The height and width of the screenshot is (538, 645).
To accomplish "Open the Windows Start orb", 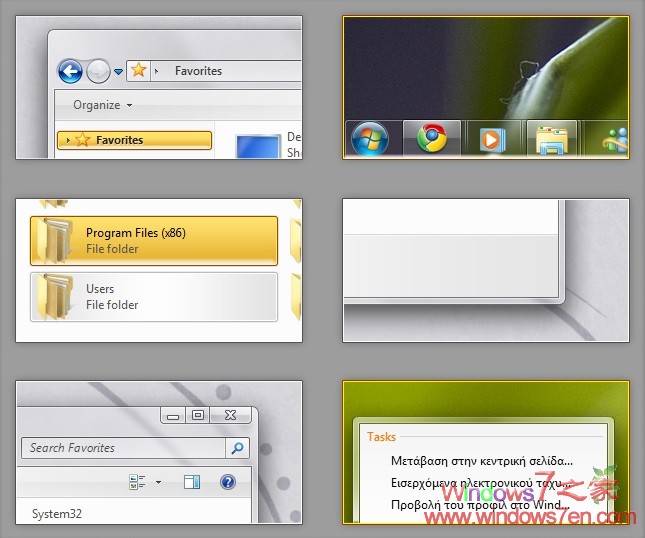I will pyautogui.click(x=369, y=139).
